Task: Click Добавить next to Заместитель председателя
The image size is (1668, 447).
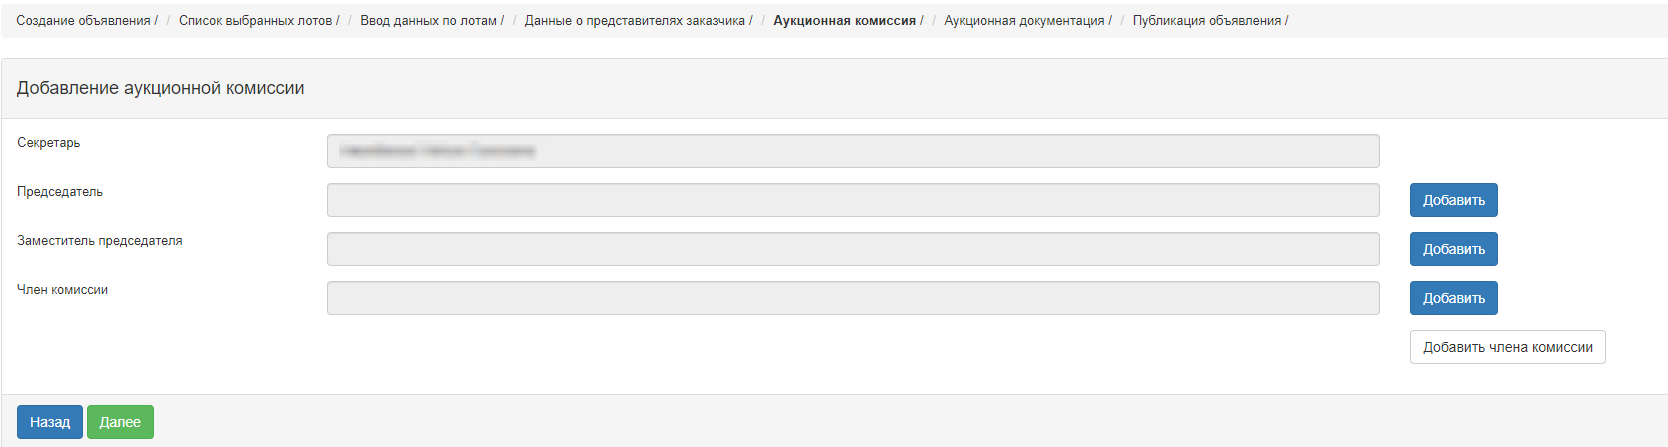Action: pyautogui.click(x=1454, y=249)
